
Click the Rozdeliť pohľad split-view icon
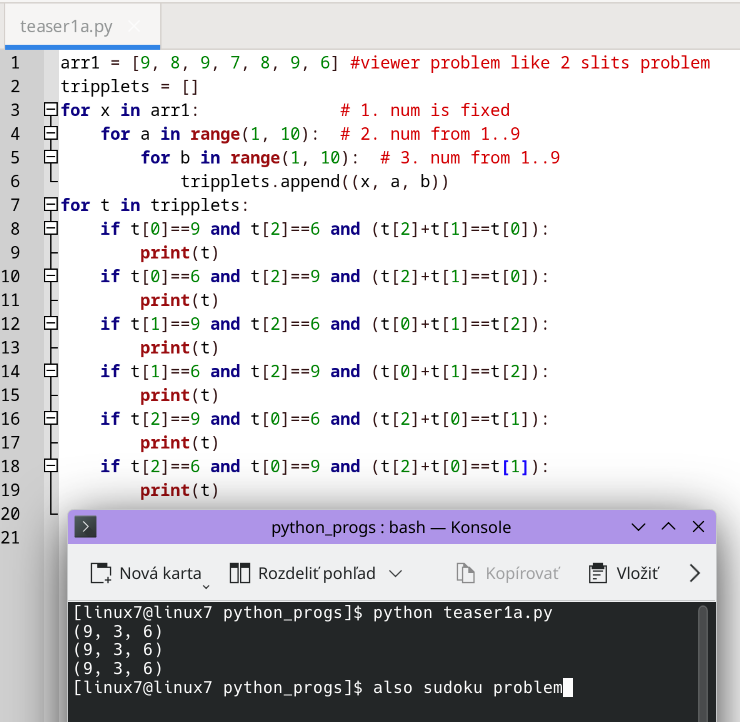point(240,573)
